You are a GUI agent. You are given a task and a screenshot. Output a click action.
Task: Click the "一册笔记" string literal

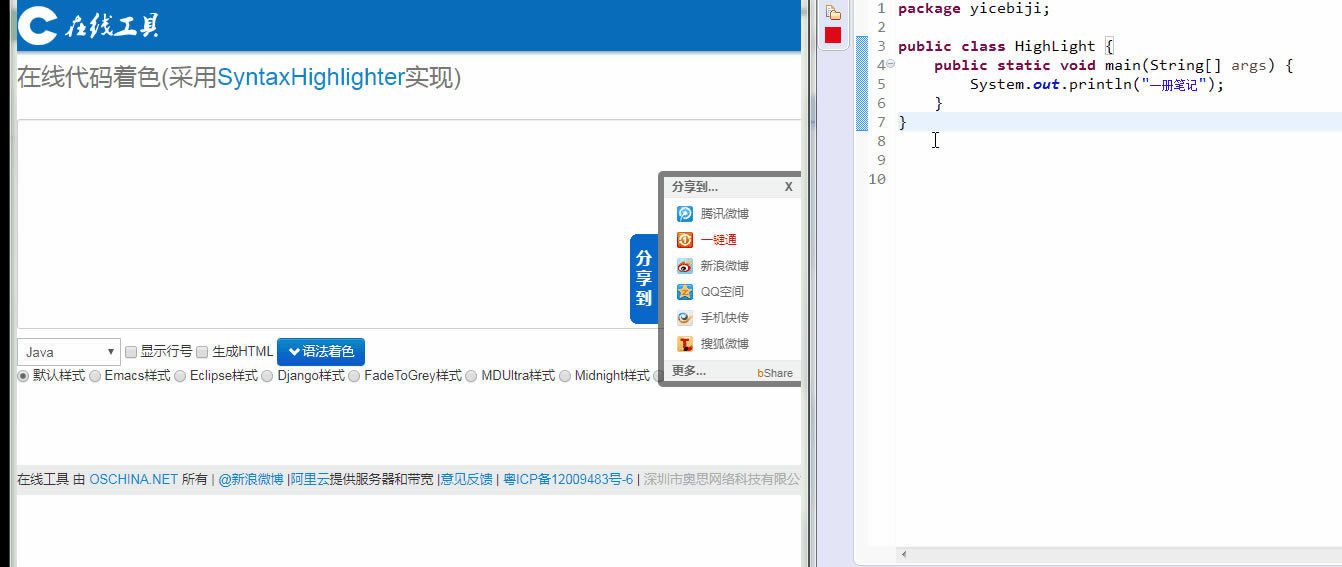pos(1175,85)
